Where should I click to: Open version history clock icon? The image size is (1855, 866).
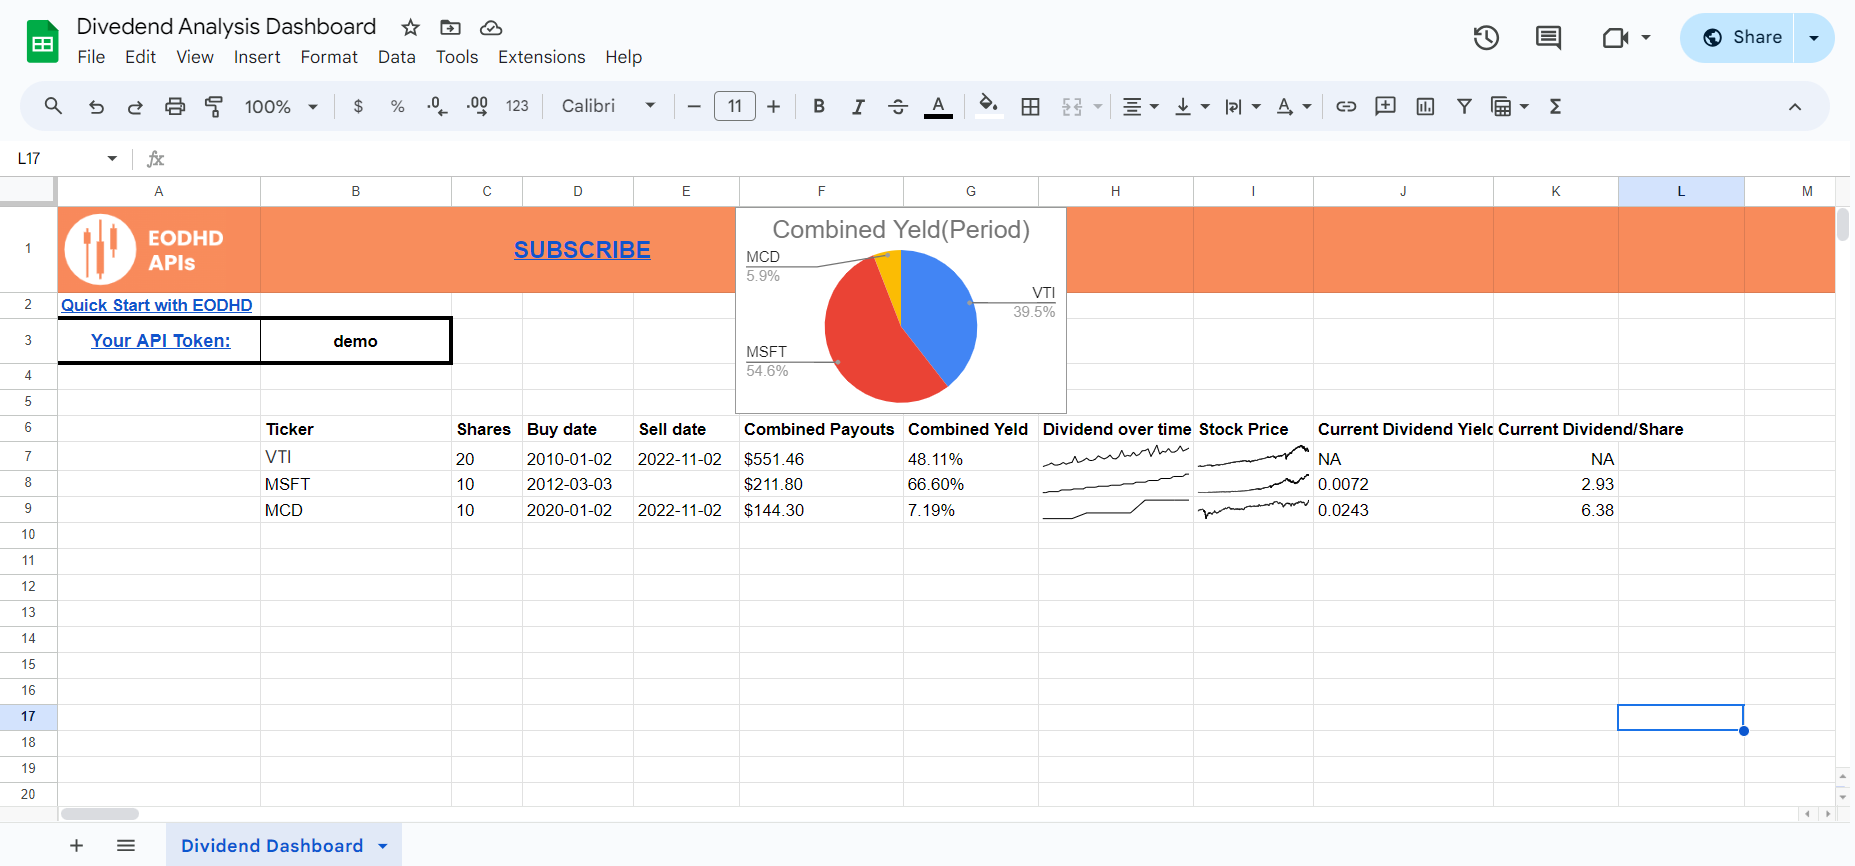(1486, 38)
